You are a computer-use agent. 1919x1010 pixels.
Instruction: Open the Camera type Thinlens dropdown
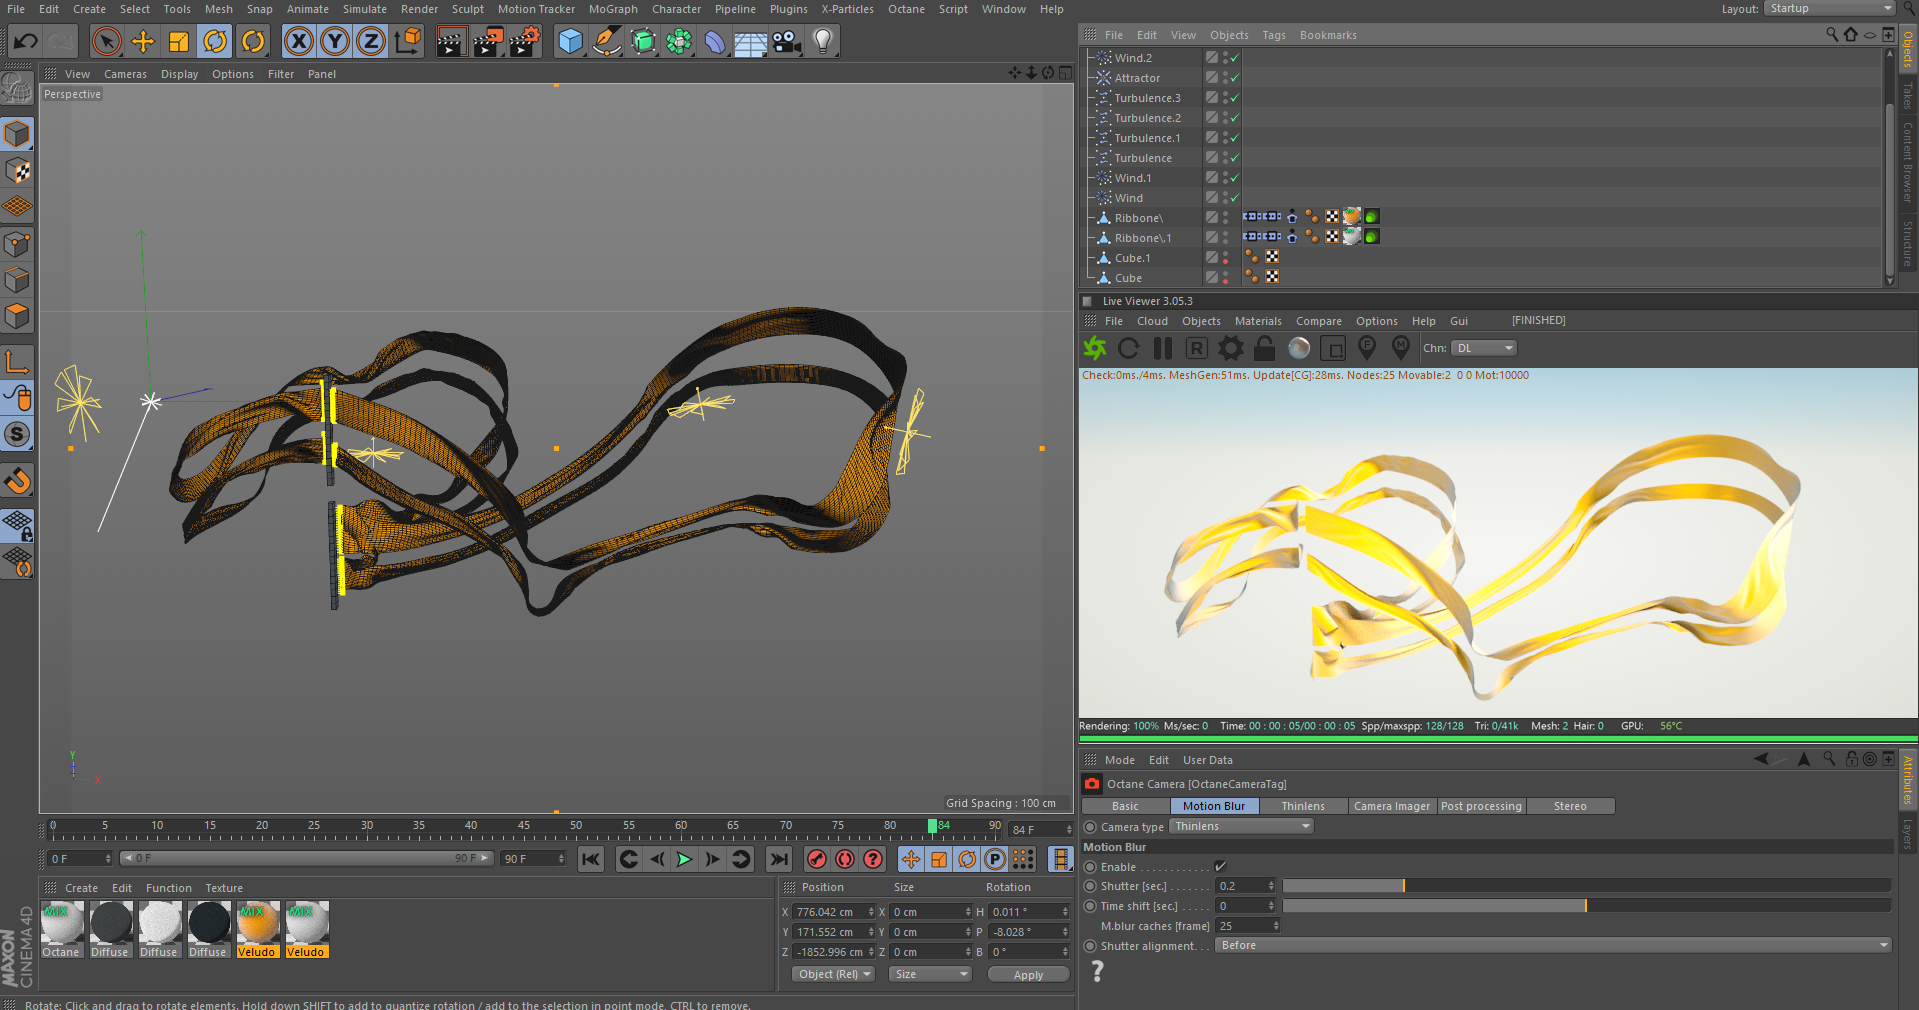pos(1241,827)
